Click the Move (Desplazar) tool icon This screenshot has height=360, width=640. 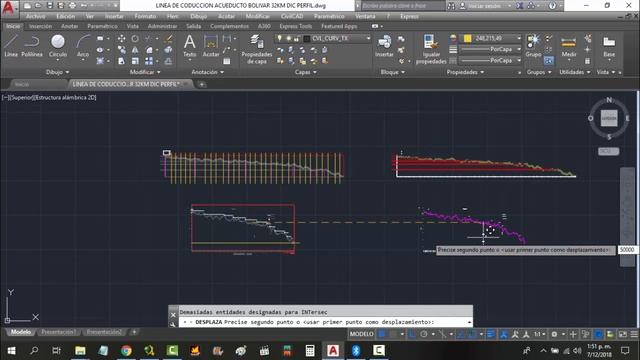click(x=122, y=38)
